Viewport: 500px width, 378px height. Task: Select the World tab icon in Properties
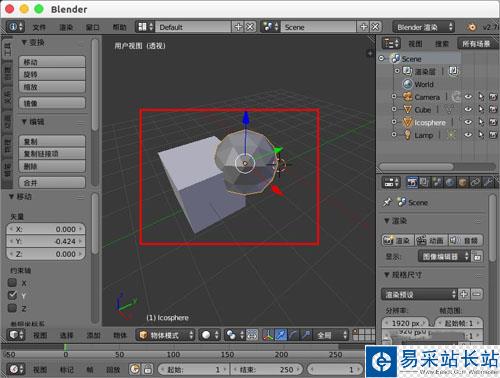(x=450, y=182)
